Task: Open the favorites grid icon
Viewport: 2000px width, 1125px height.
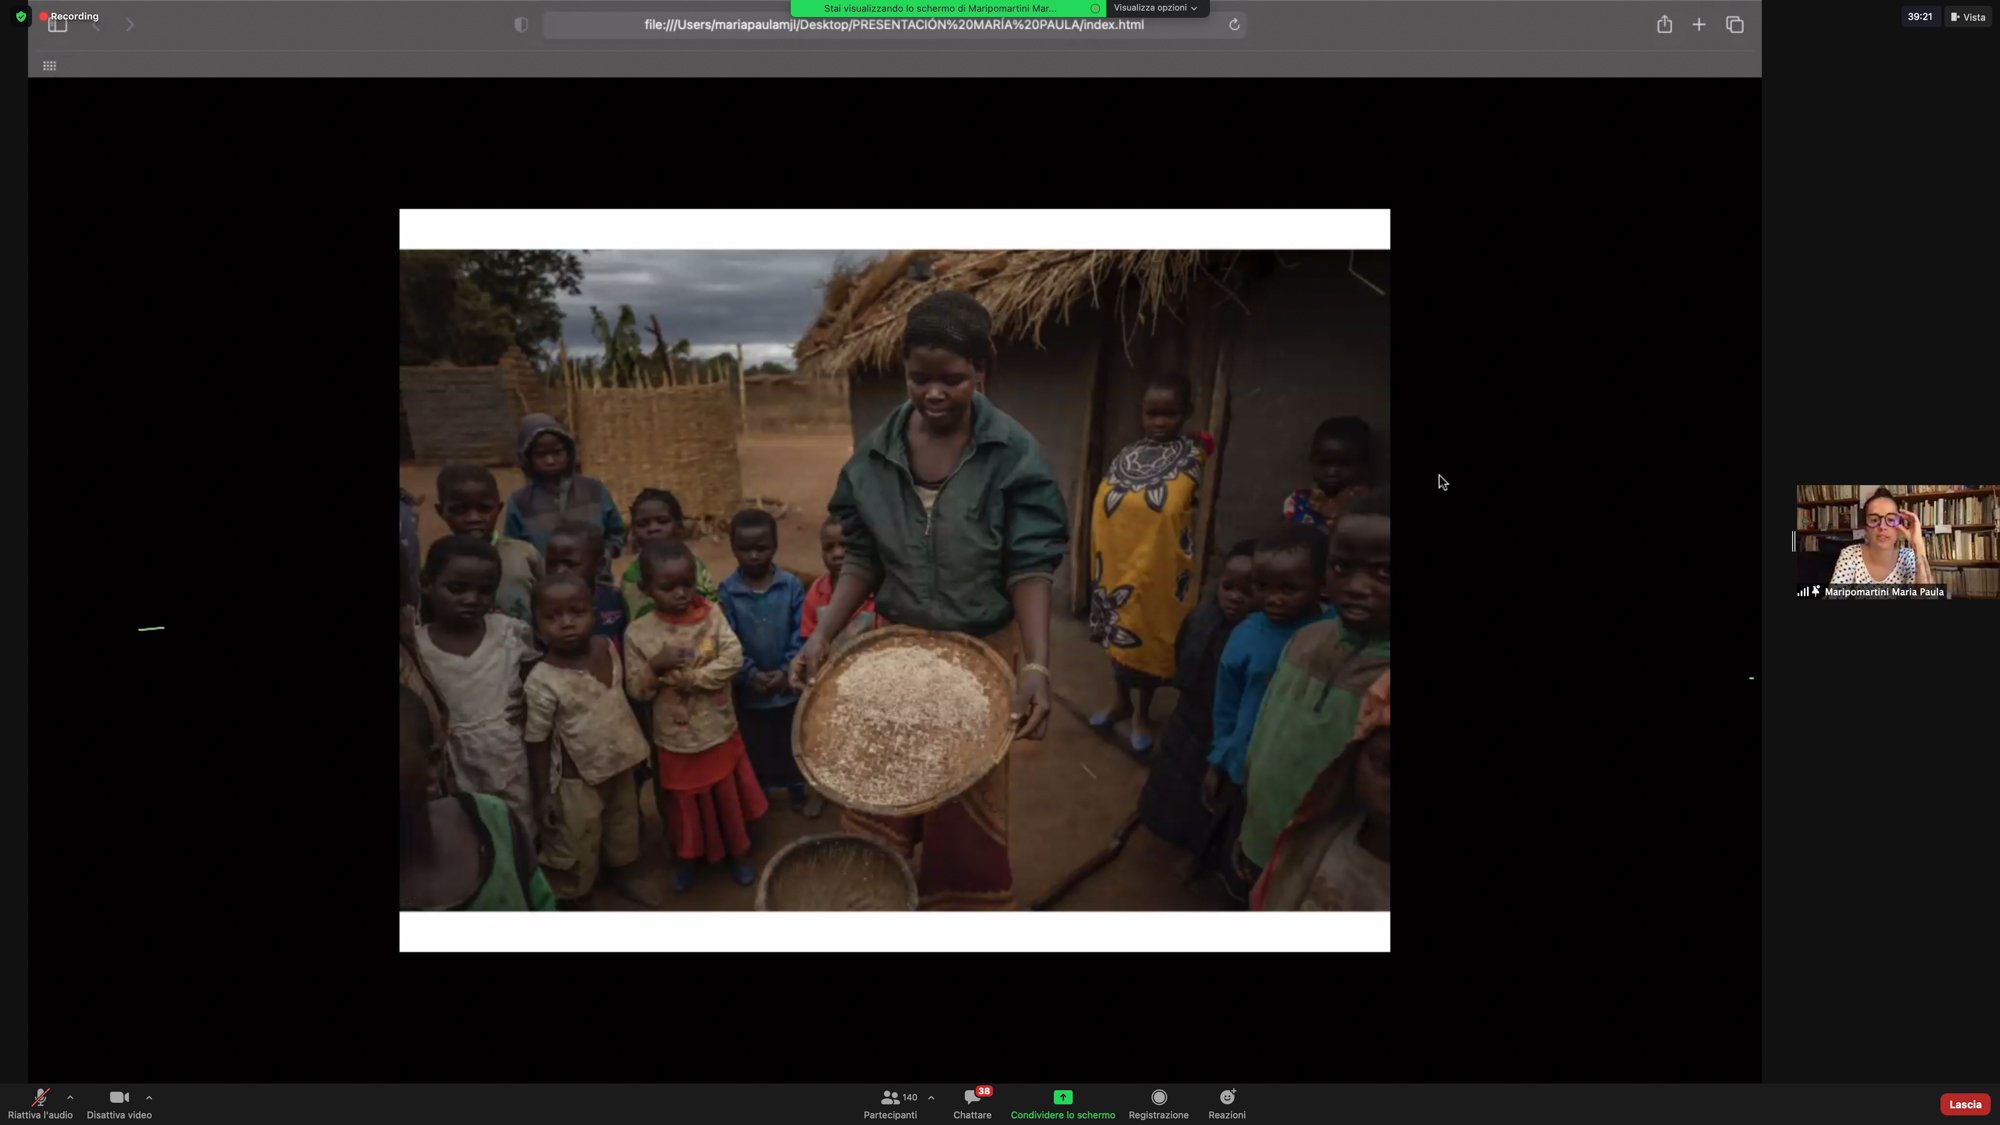Action: click(x=49, y=66)
